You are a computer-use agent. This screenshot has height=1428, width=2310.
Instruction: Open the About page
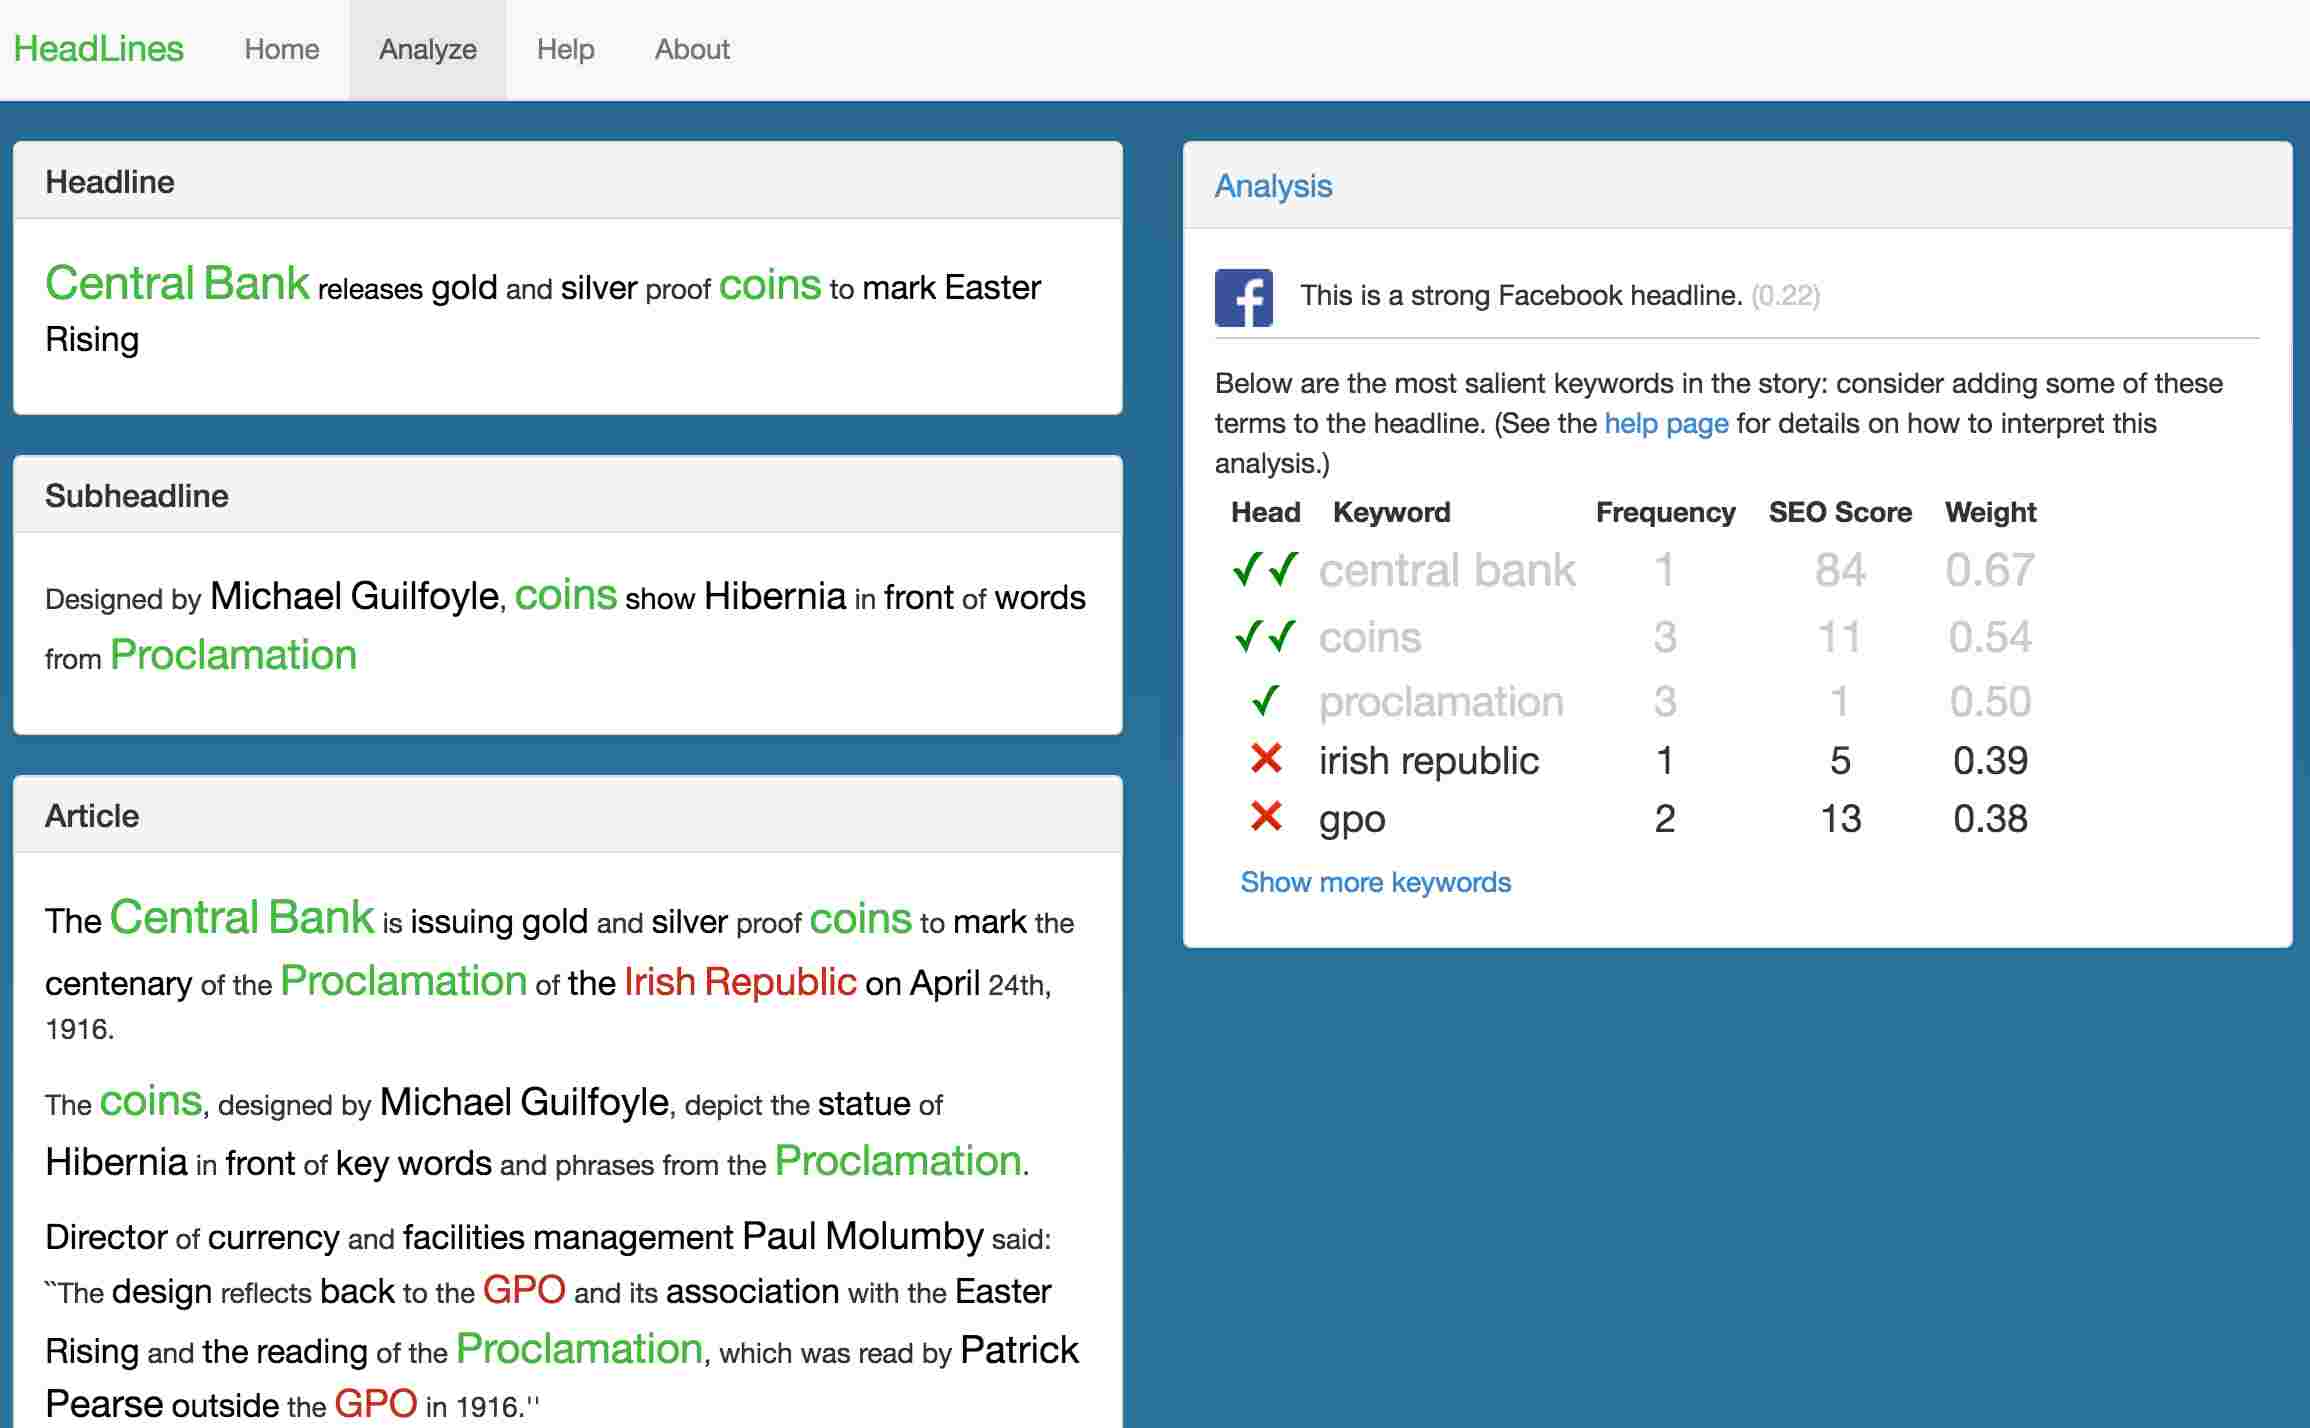[x=692, y=49]
